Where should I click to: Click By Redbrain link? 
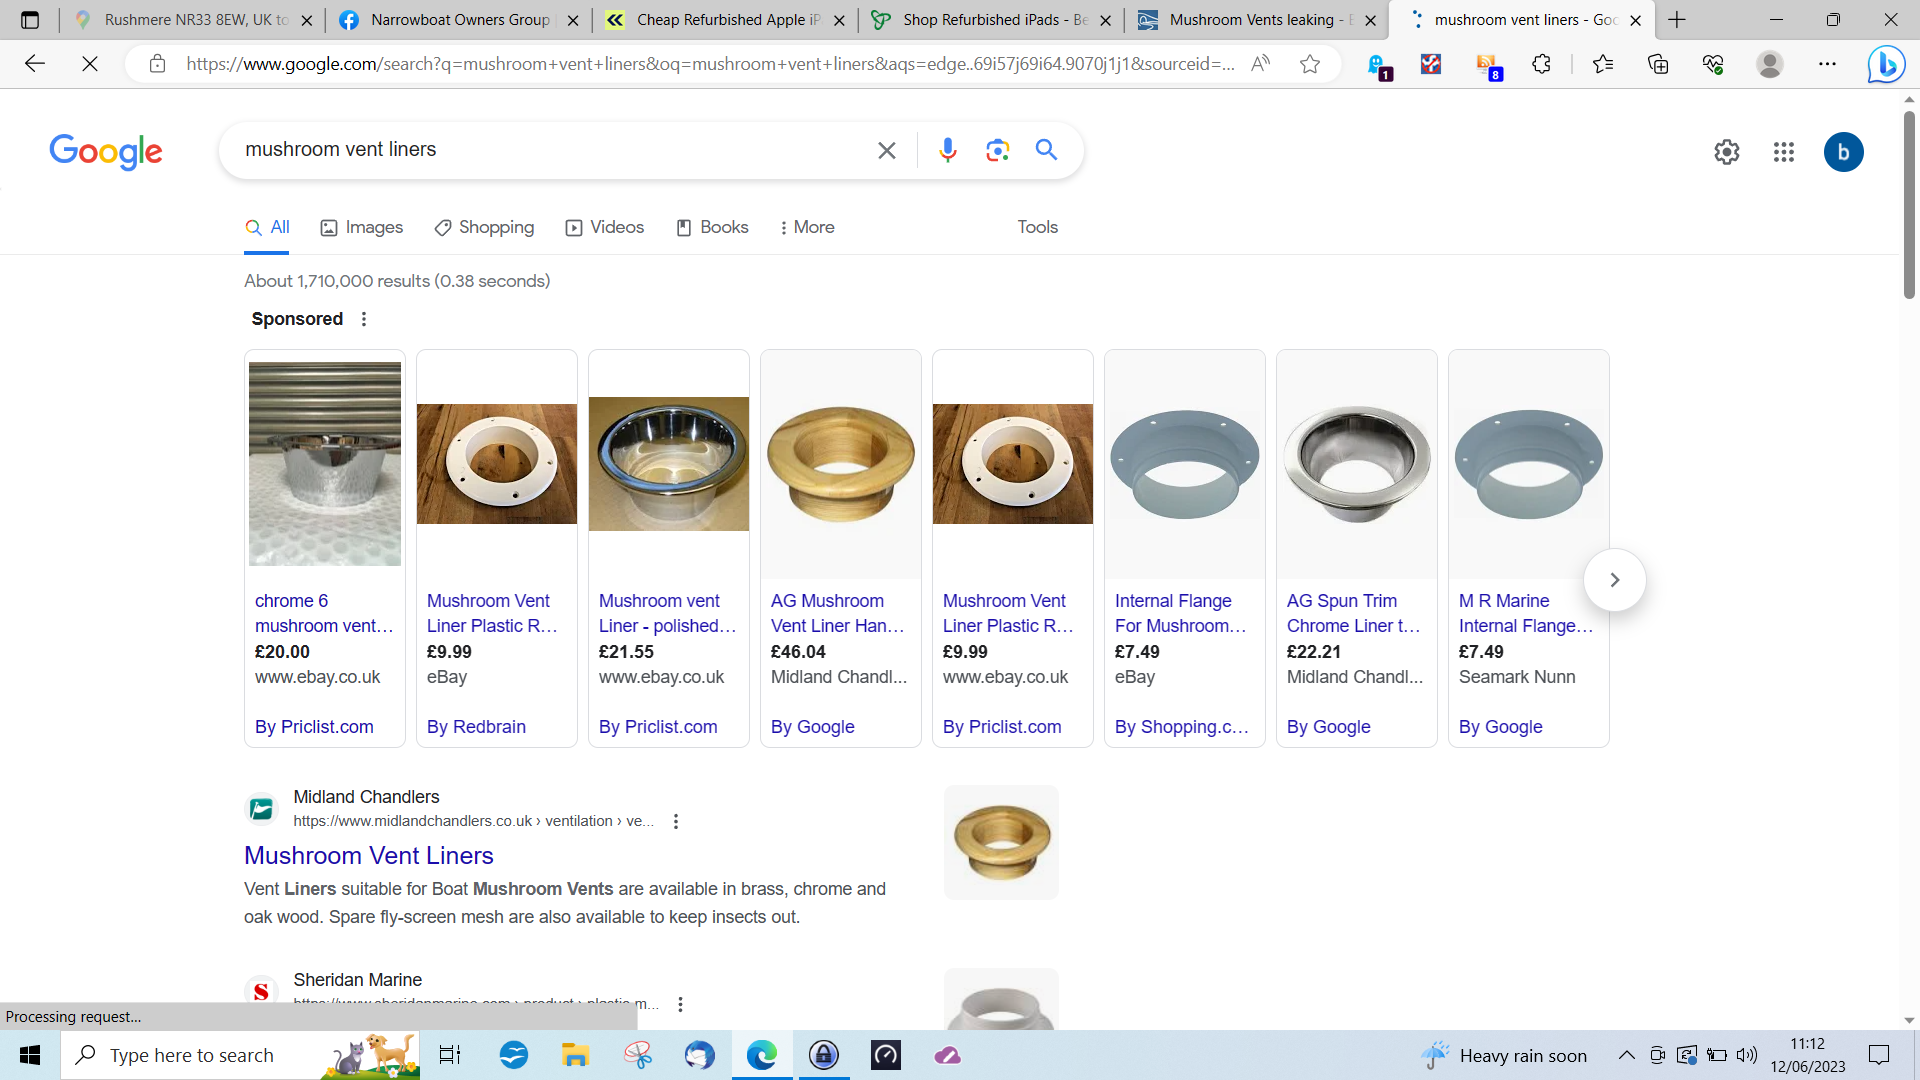476,727
